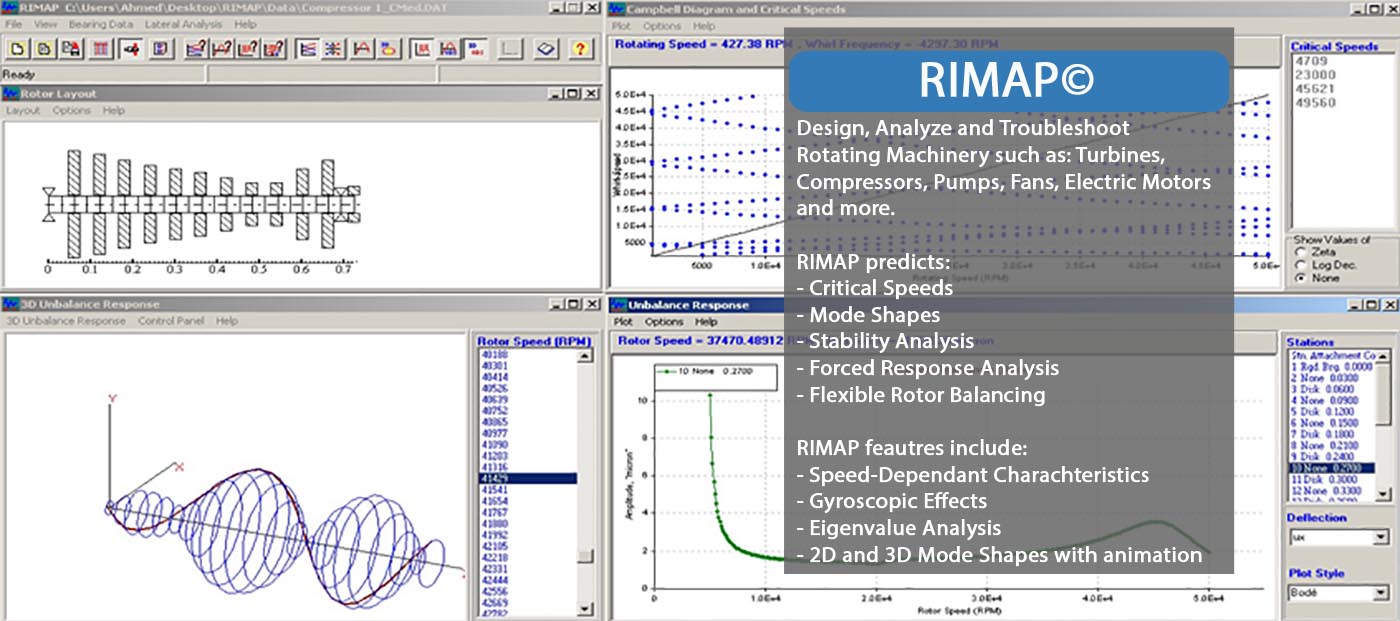Toggle the 3D response toolbar icon
The height and width of the screenshot is (621, 1400).
tap(475, 49)
